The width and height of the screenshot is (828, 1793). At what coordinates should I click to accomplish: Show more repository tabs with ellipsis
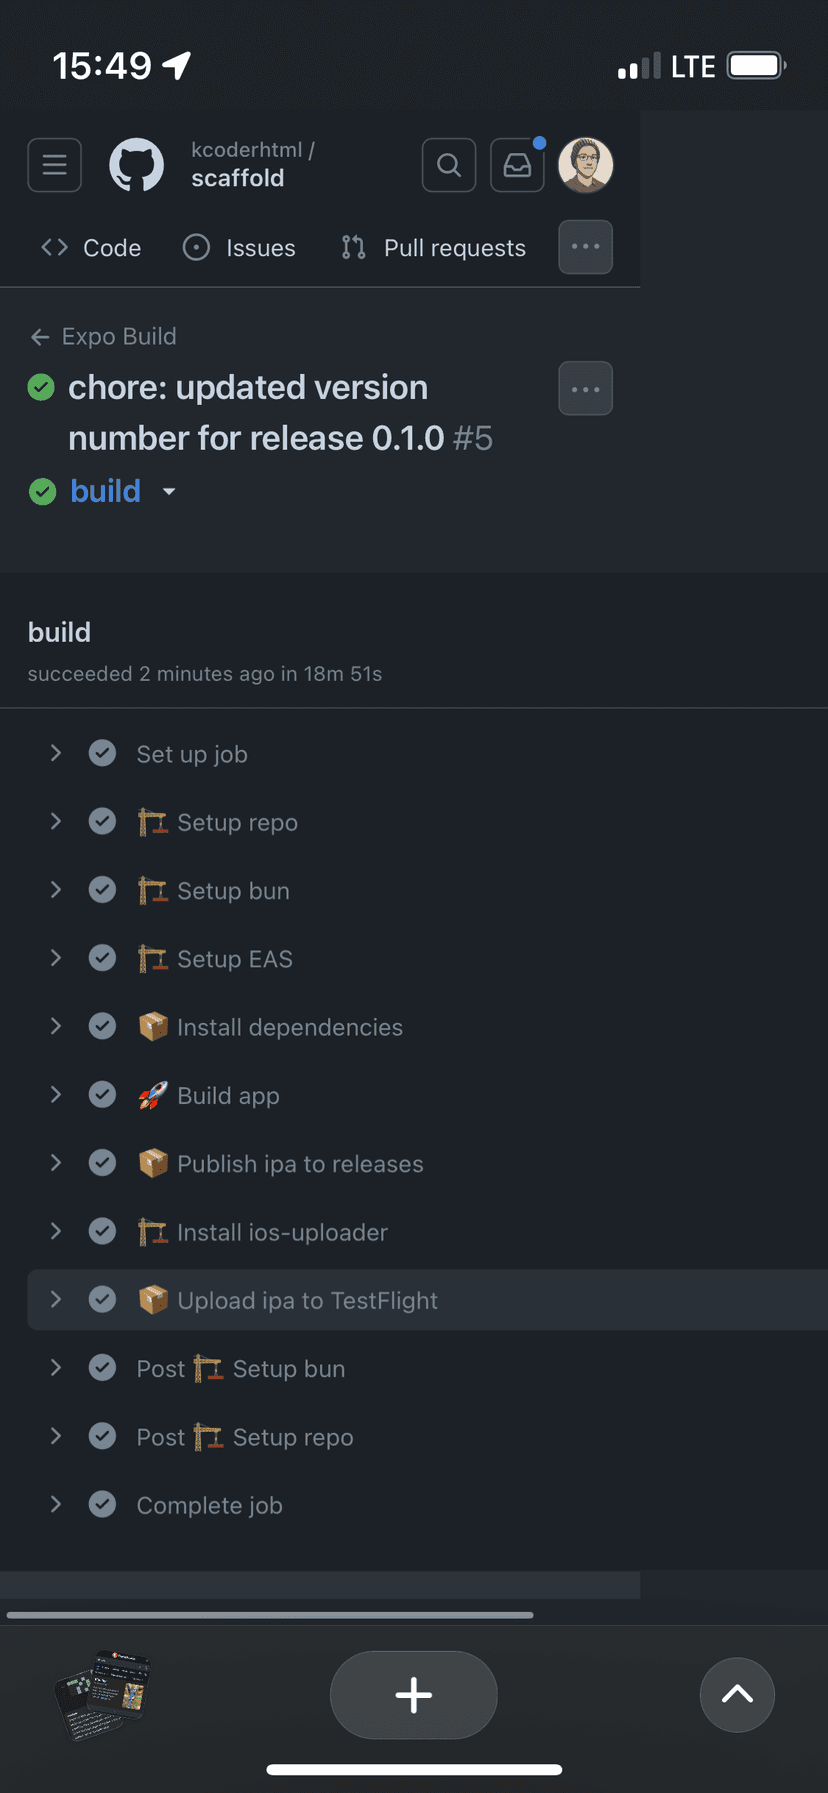[585, 247]
